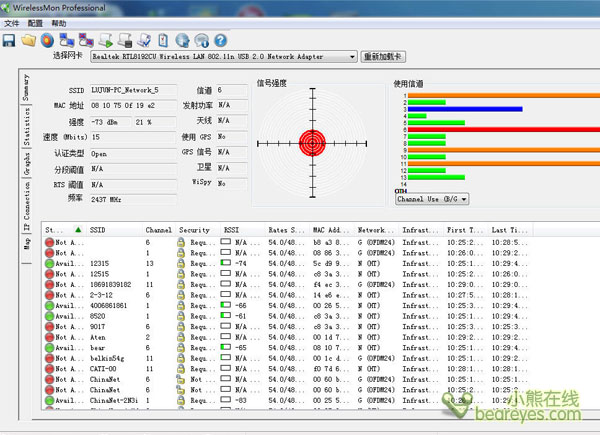Screen dimensions: 600x435
Task: Click the orange channel 1 usage bar
Action: pyautogui.click(x=504, y=96)
